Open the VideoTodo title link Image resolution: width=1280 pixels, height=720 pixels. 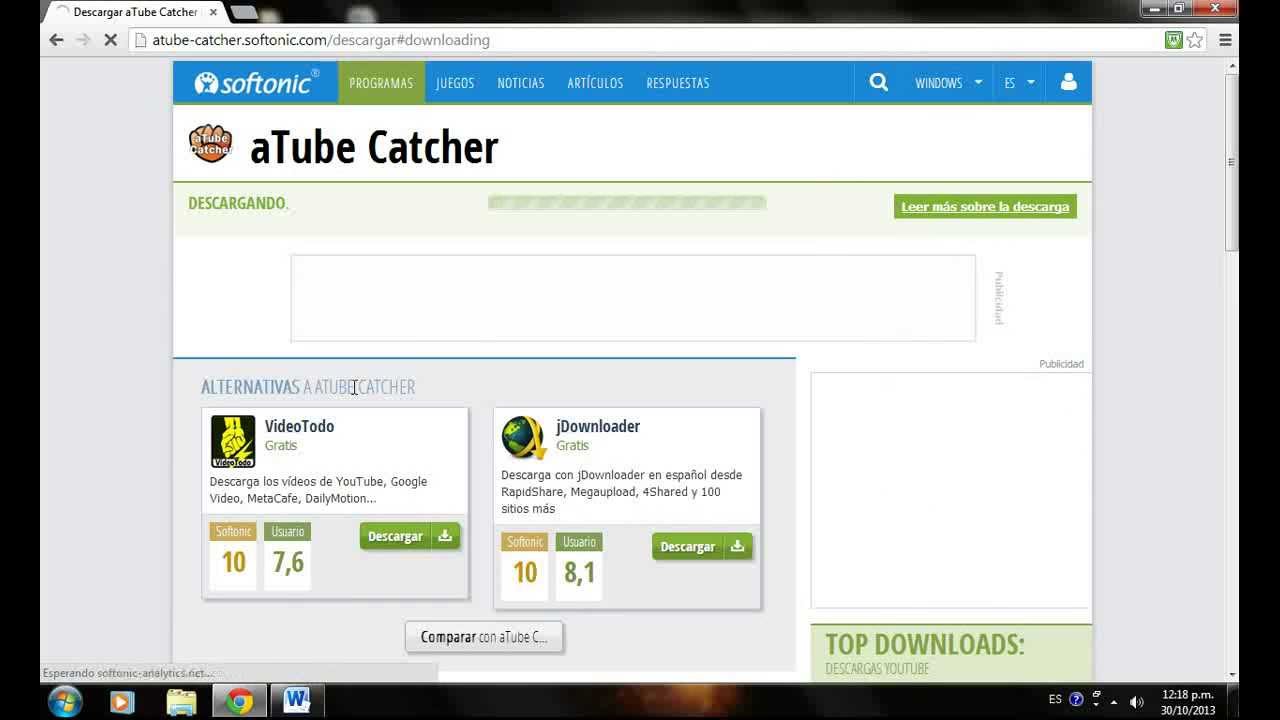(x=299, y=426)
